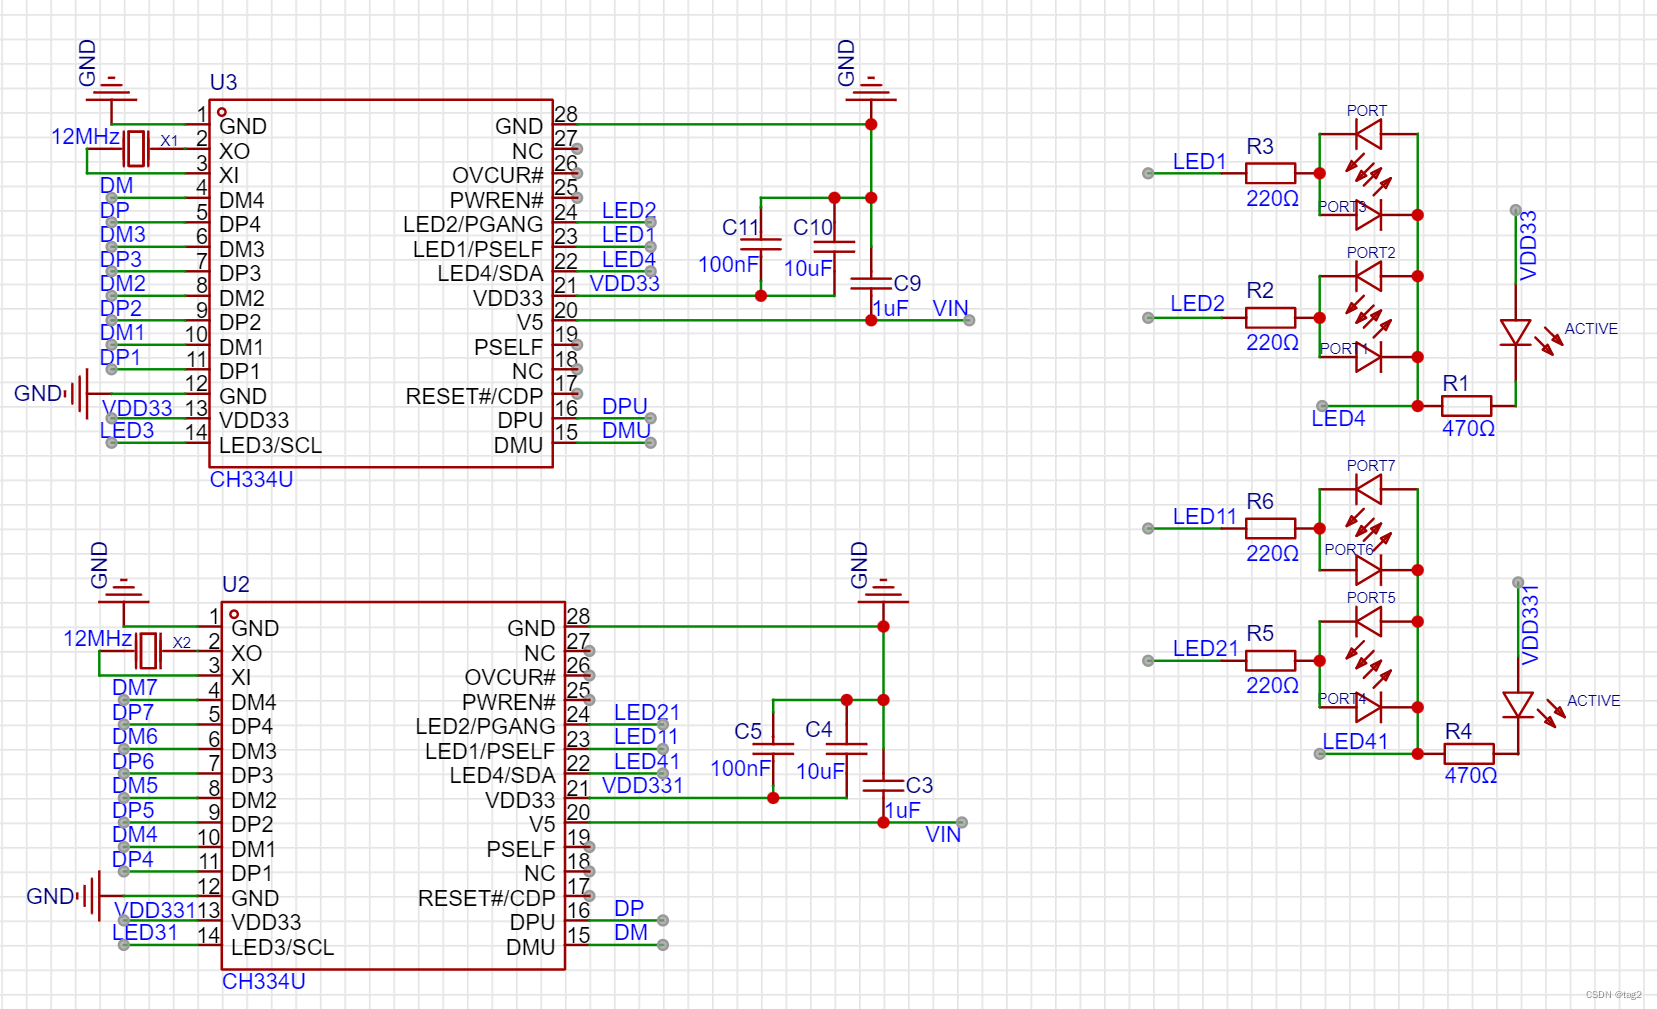Click the GND symbol above U2 pin 1

pyautogui.click(x=123, y=590)
